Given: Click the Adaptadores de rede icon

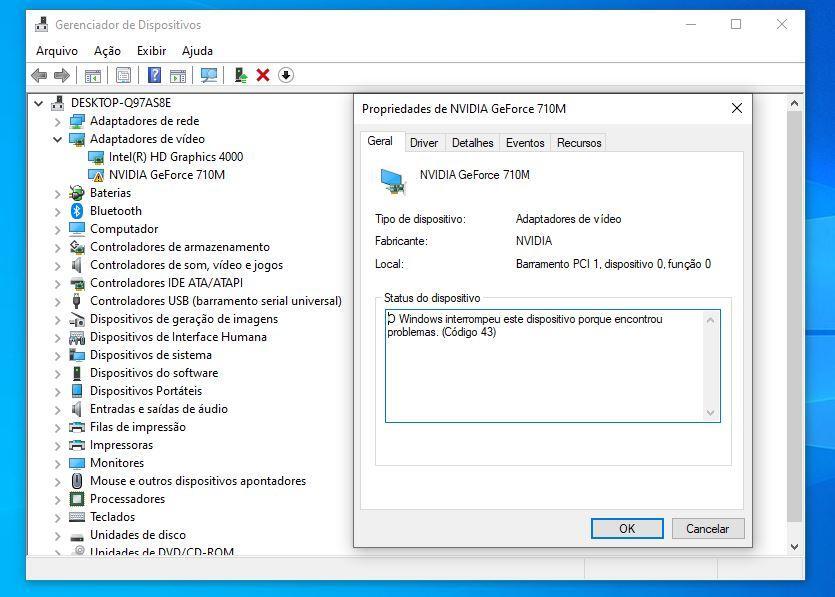Looking at the screenshot, I should point(77,121).
